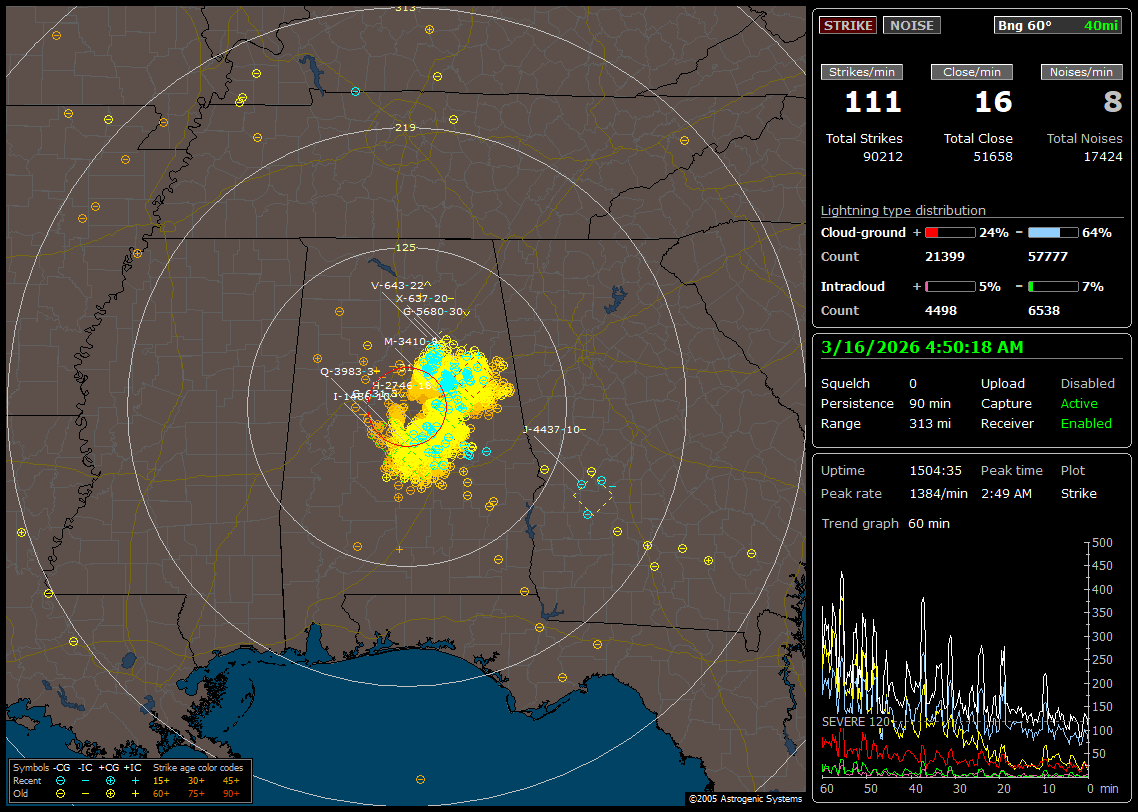Select storm cell label M-3410-9
This screenshot has height=812, width=1138.
[x=410, y=342]
